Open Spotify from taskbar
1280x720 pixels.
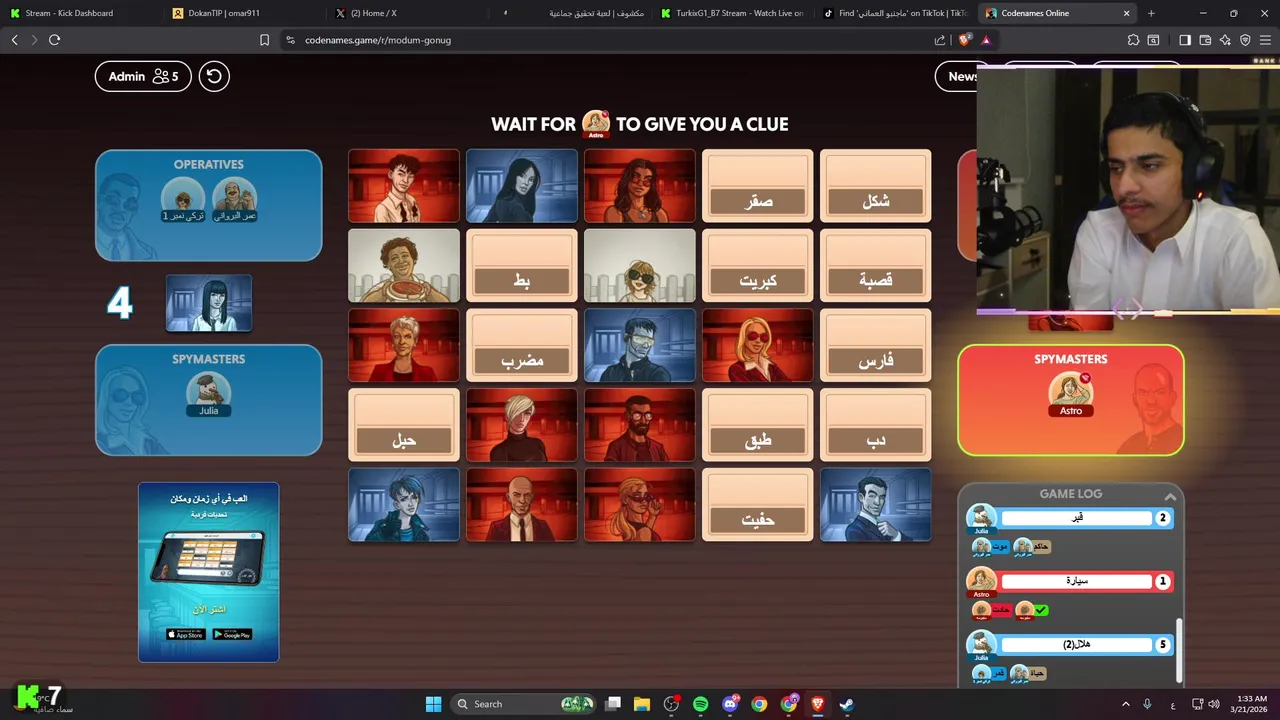(x=700, y=704)
